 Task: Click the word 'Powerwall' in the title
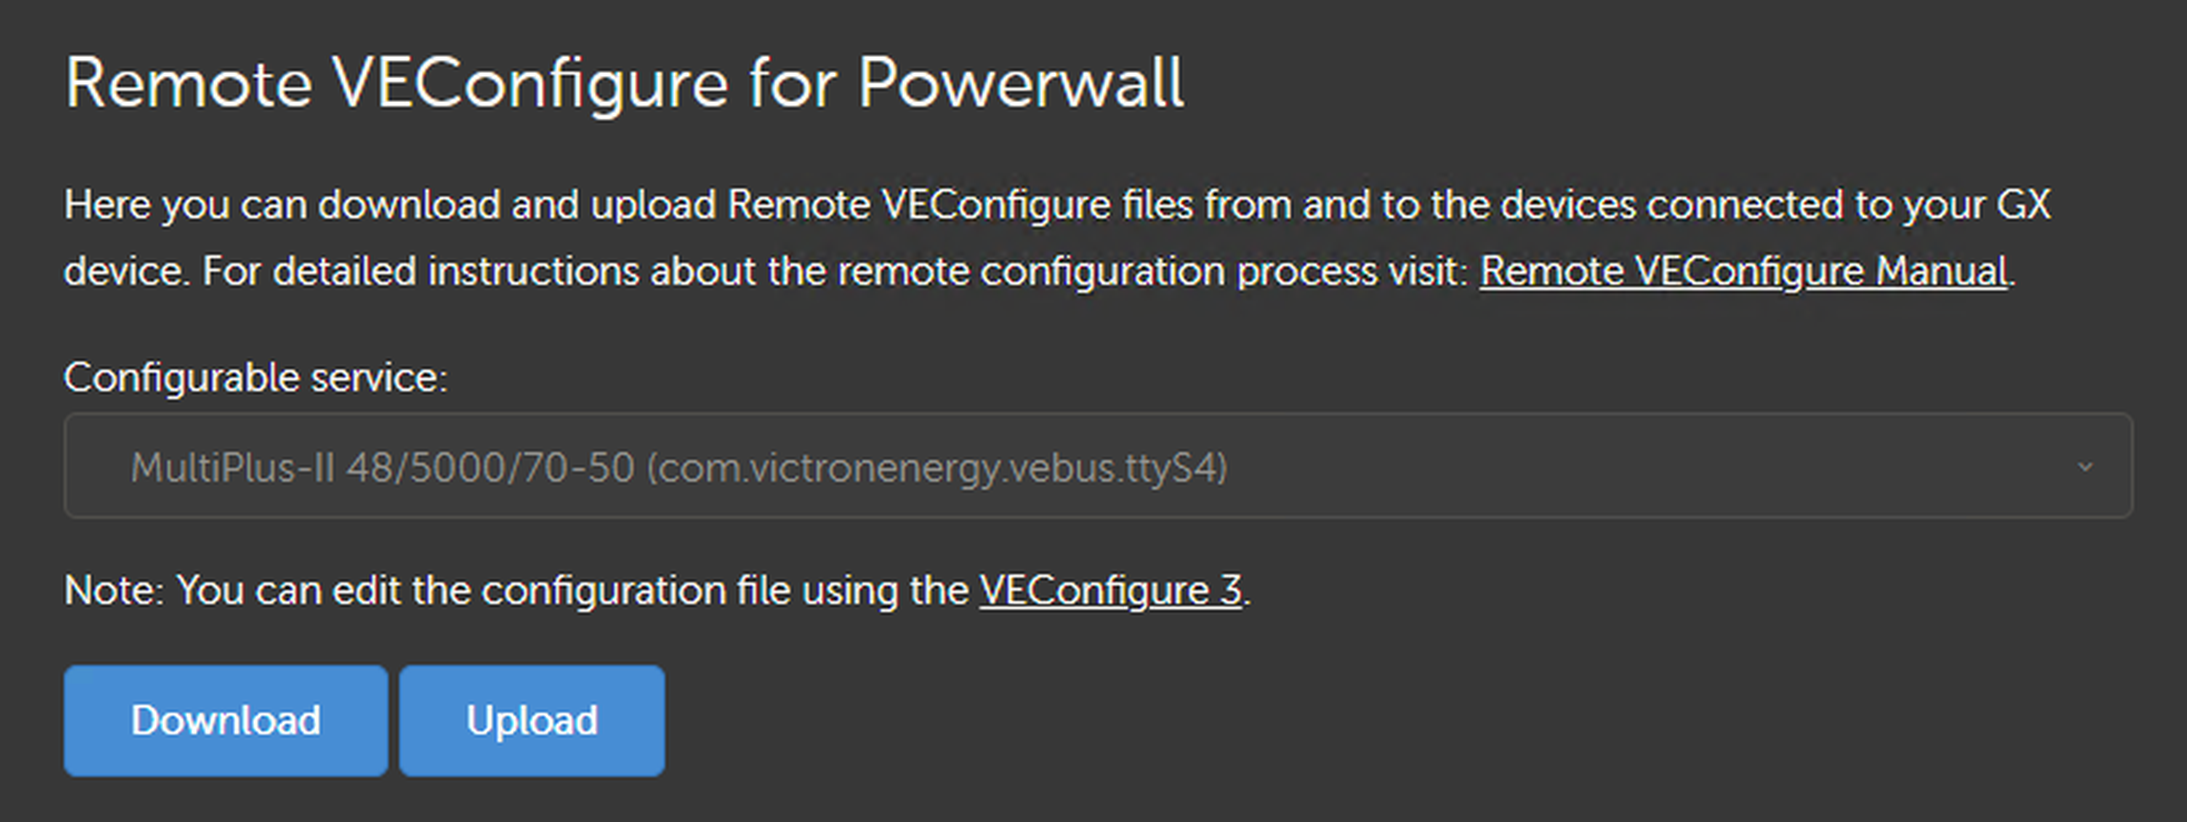[x=1020, y=82]
